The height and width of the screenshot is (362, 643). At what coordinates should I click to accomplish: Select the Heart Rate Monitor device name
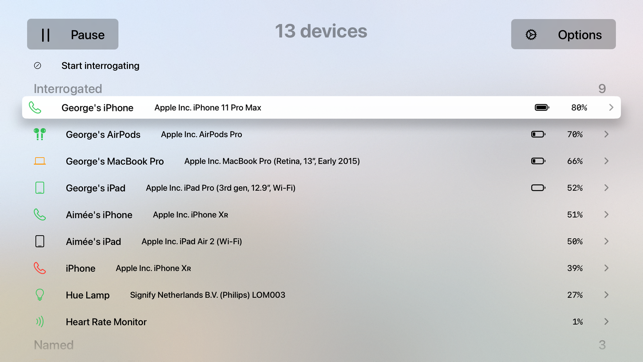[x=106, y=322]
